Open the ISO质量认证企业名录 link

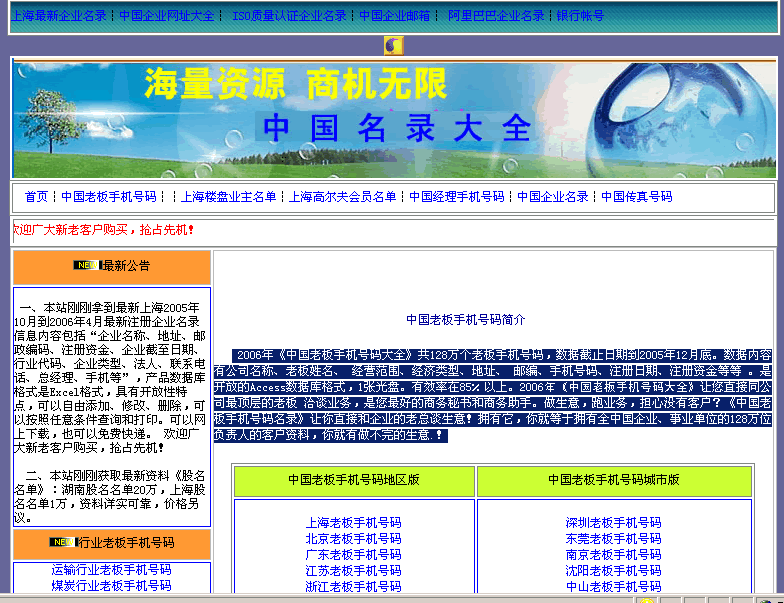tap(289, 16)
